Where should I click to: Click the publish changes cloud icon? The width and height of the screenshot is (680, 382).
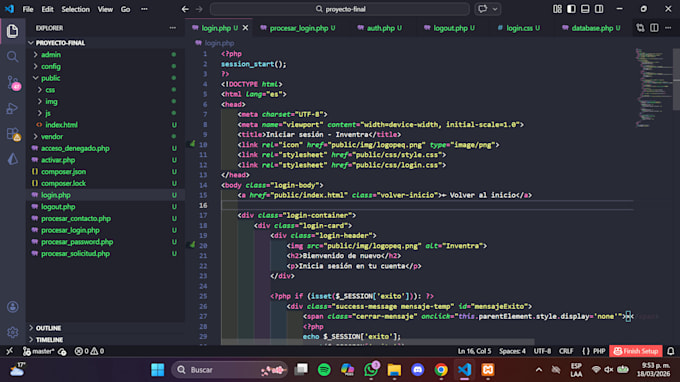62,351
